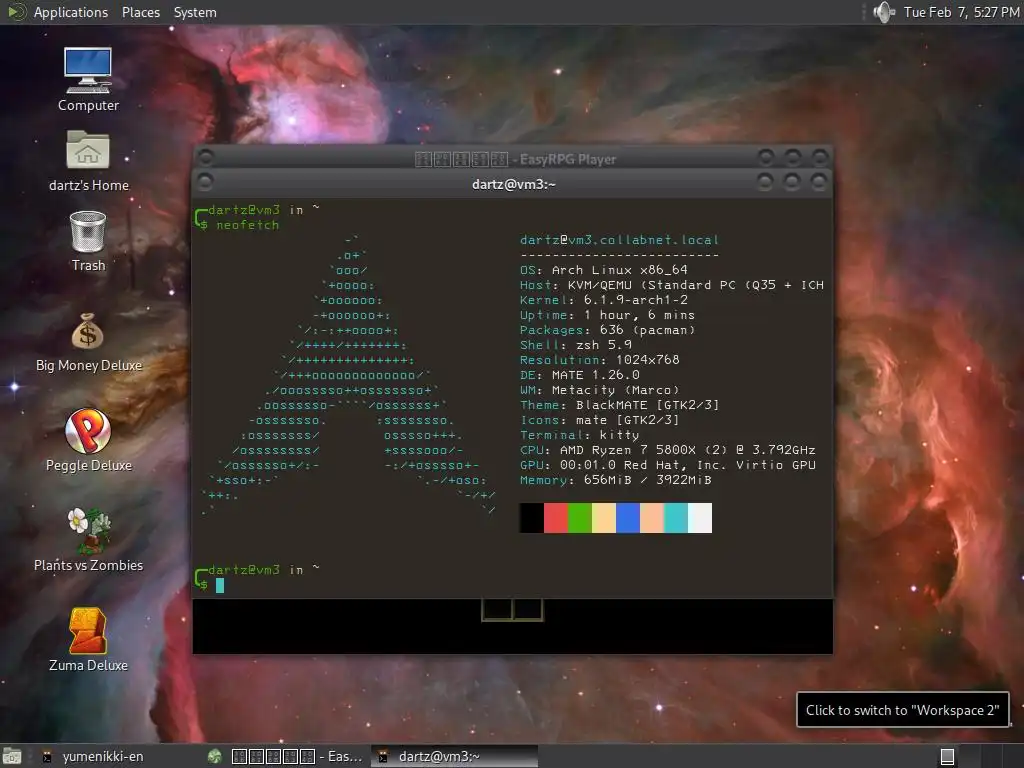Screen dimensions: 1024x768
Task: Minimize the EasyRPG Player window
Action: (x=766, y=157)
